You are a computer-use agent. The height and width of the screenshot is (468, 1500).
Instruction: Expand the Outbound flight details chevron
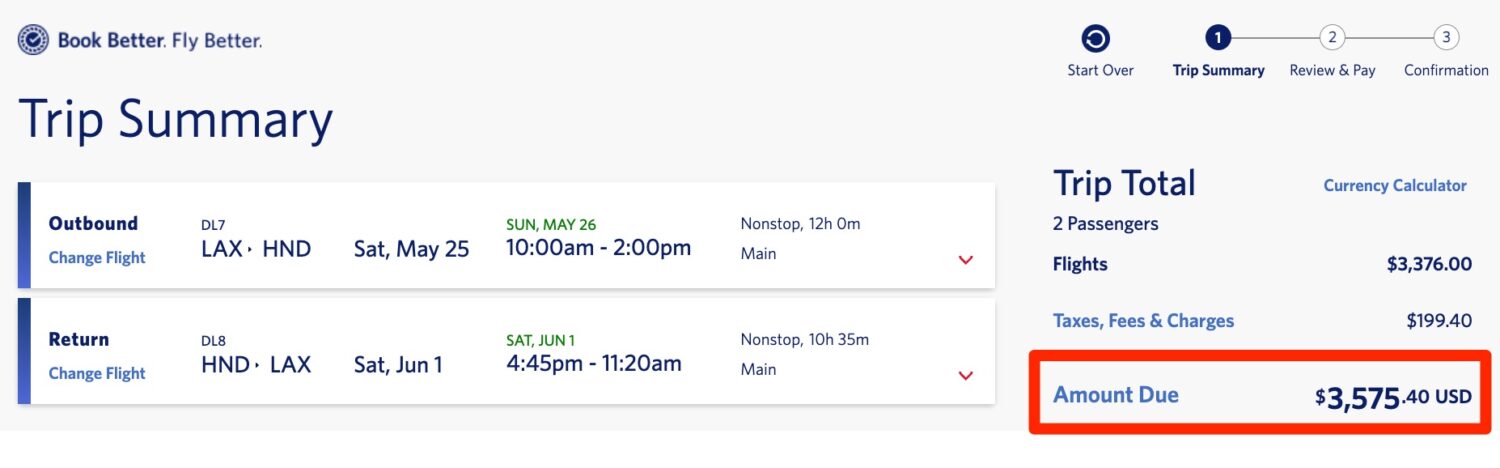click(x=965, y=260)
